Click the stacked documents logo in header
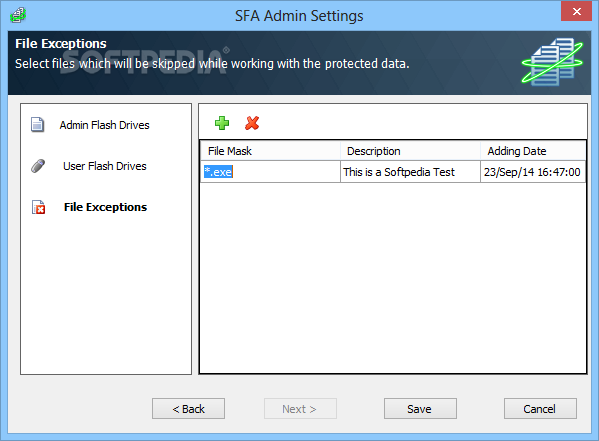Image resolution: width=599 pixels, height=441 pixels. 552,62
